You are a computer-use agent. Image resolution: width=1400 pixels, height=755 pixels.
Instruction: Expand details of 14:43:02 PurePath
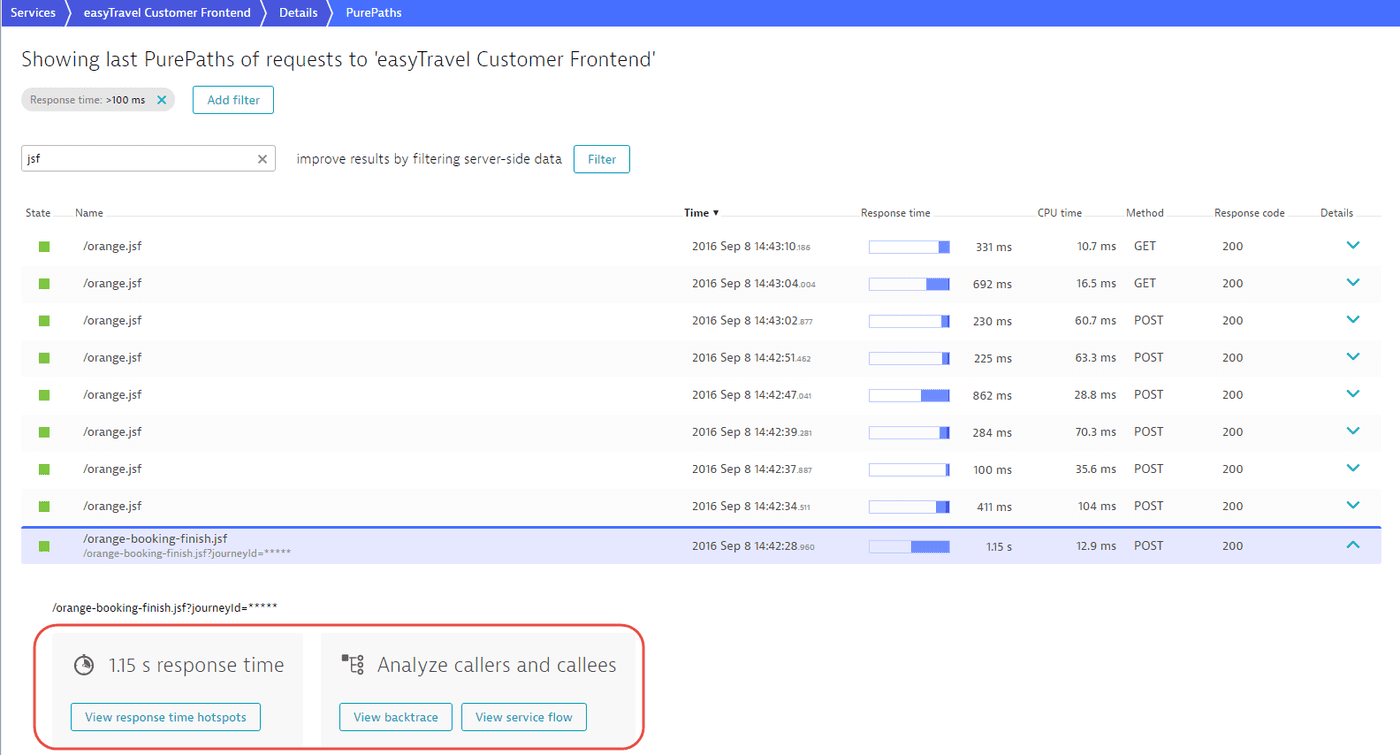1353,319
